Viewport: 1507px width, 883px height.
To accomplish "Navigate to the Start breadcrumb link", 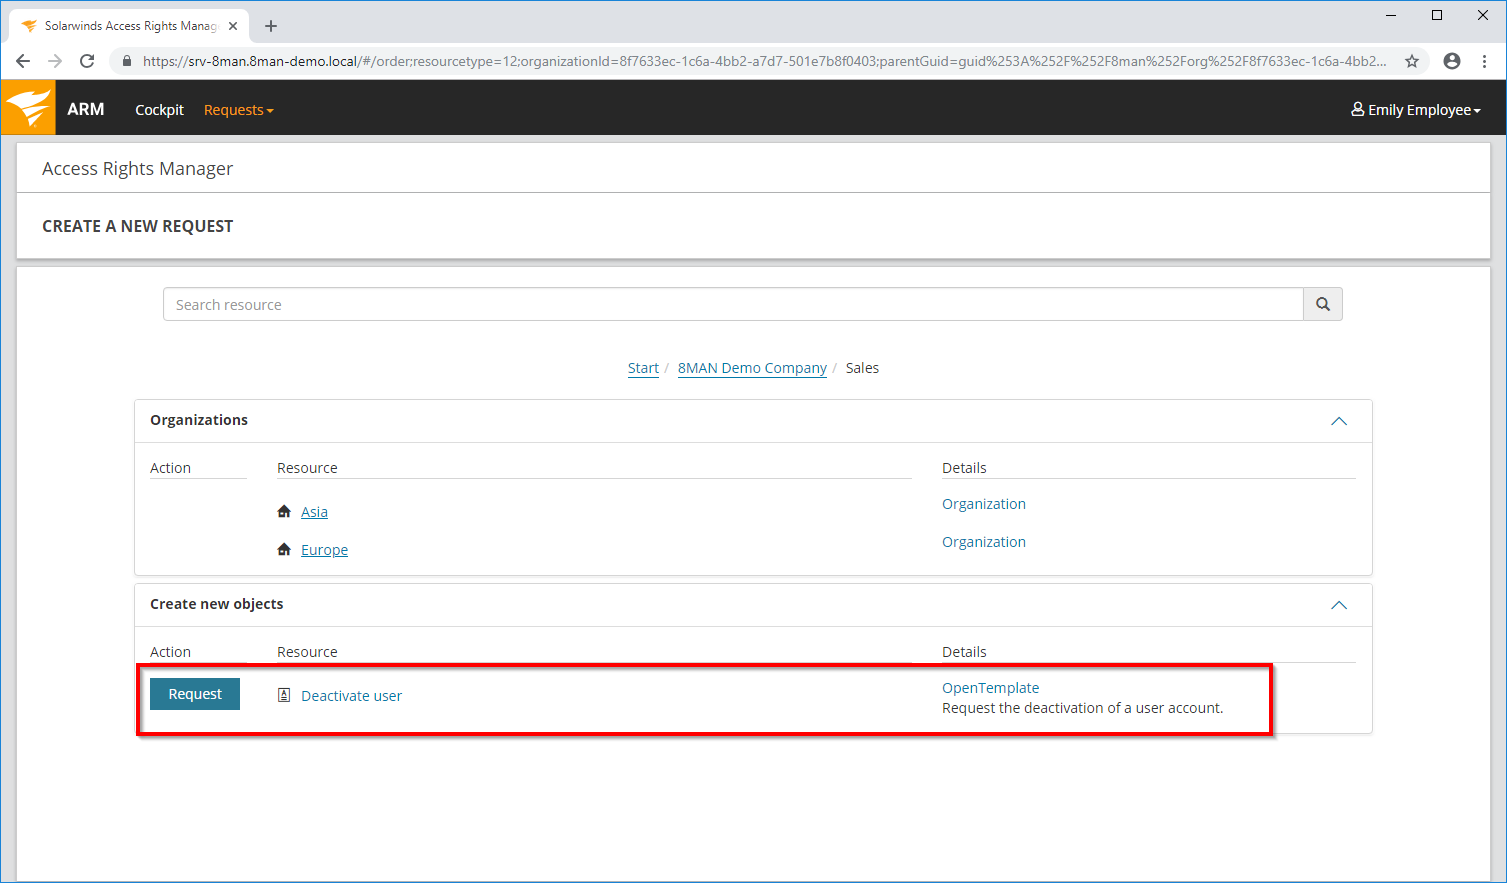I will click(x=643, y=368).
